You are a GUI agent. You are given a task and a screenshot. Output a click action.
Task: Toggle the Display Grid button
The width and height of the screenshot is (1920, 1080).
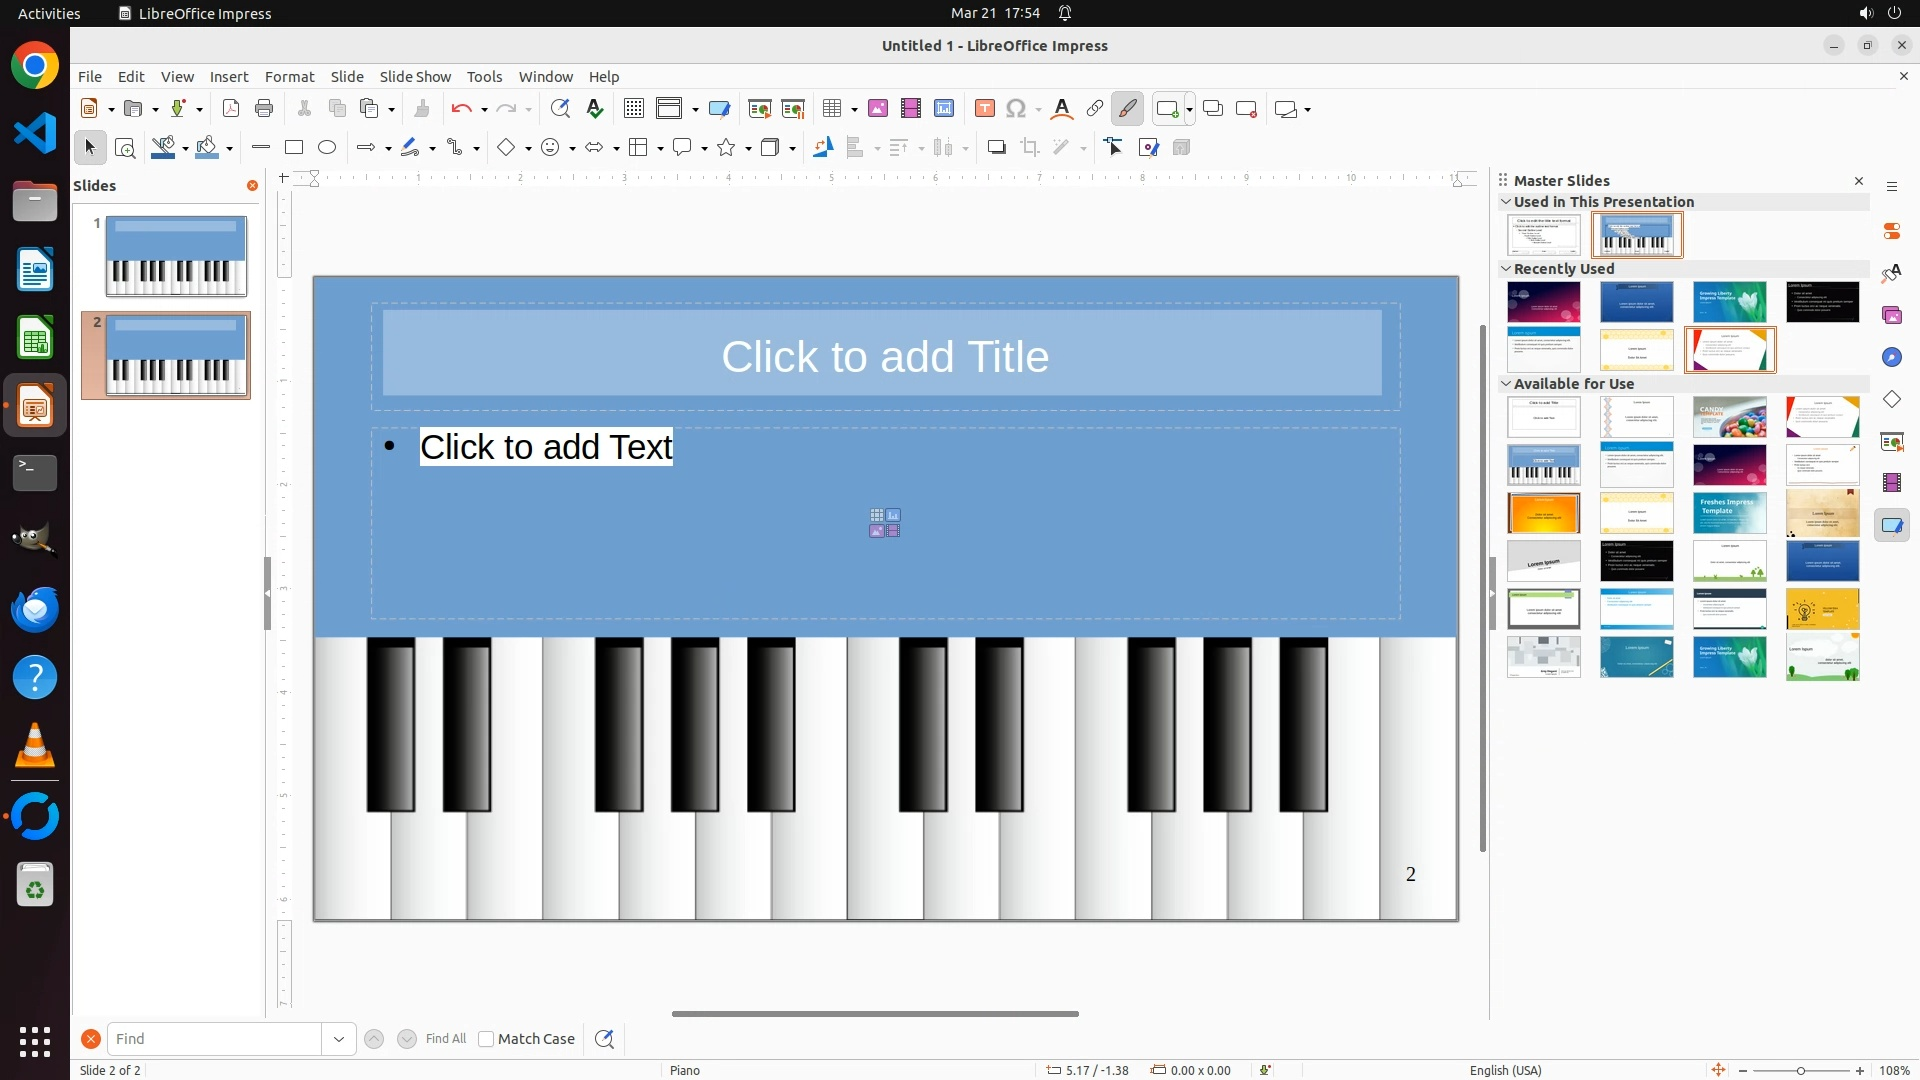[x=633, y=109]
